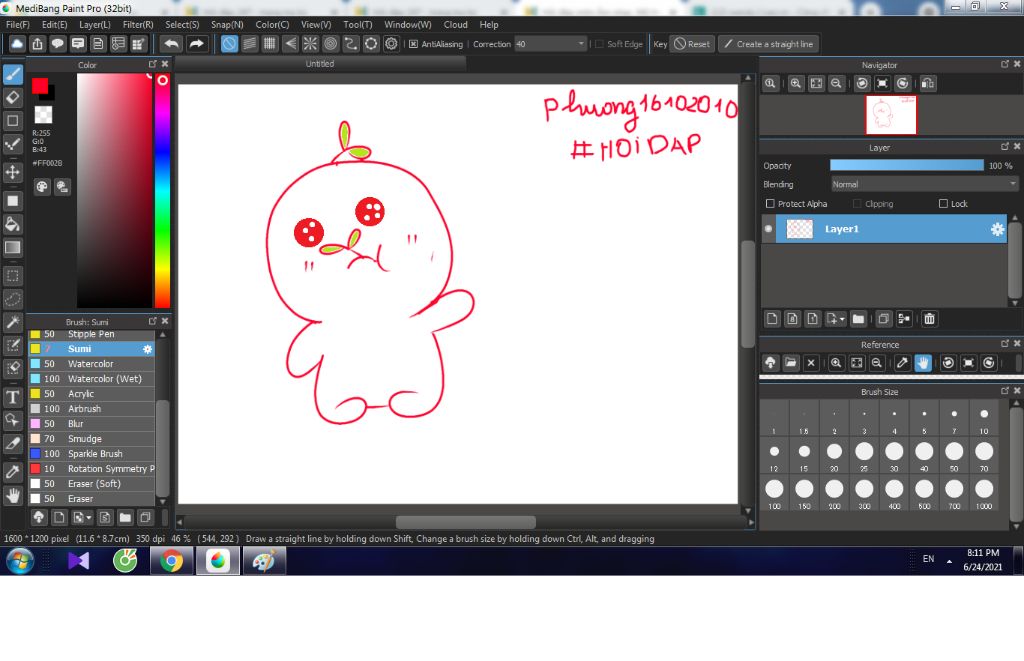Select the Hand tool in left toolbar
This screenshot has height=661, width=1024.
point(12,496)
